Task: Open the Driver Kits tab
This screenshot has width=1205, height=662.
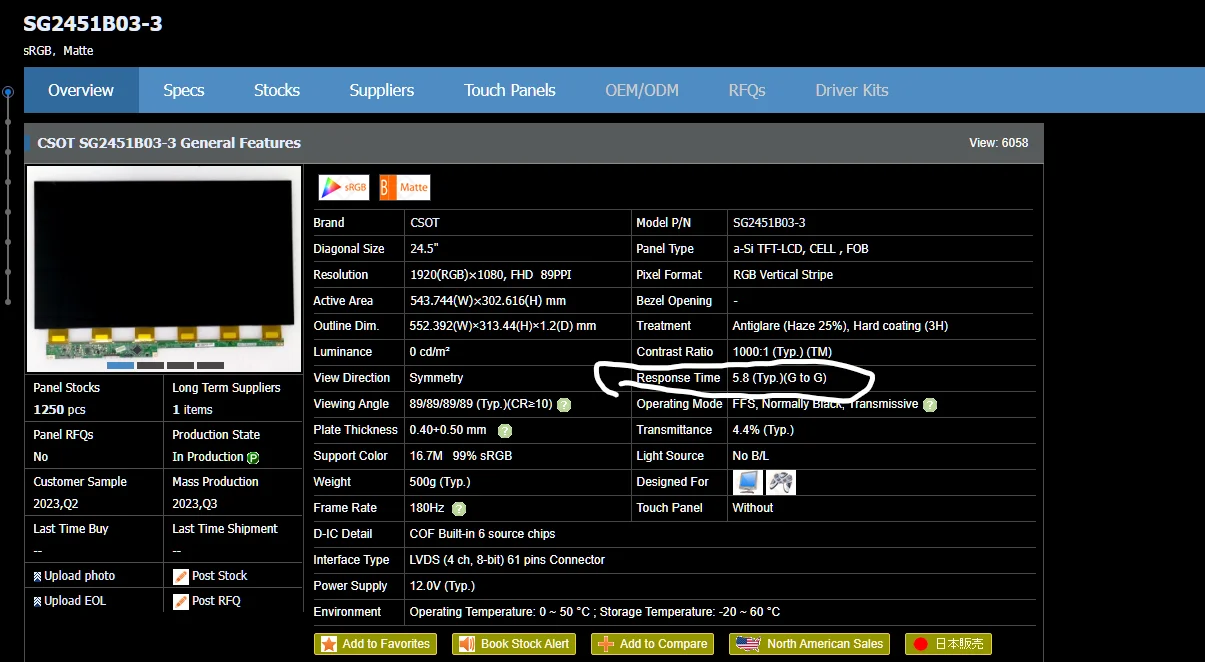Action: tap(852, 90)
